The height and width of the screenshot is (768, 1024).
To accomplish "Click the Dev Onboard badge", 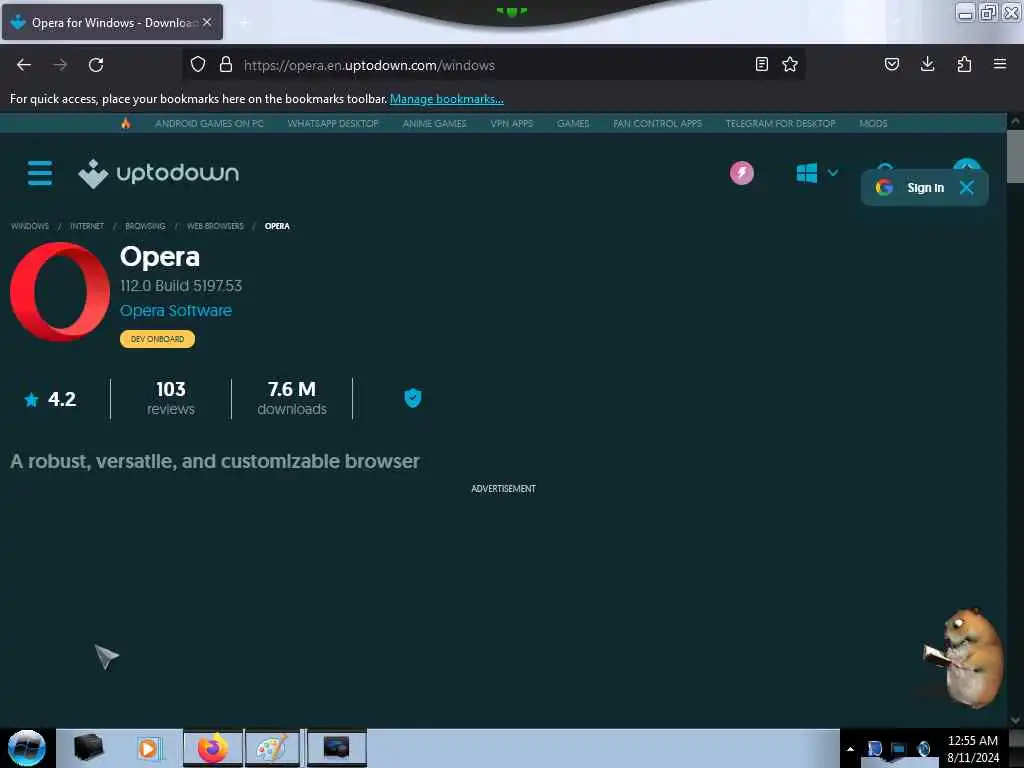I will click(x=157, y=339).
